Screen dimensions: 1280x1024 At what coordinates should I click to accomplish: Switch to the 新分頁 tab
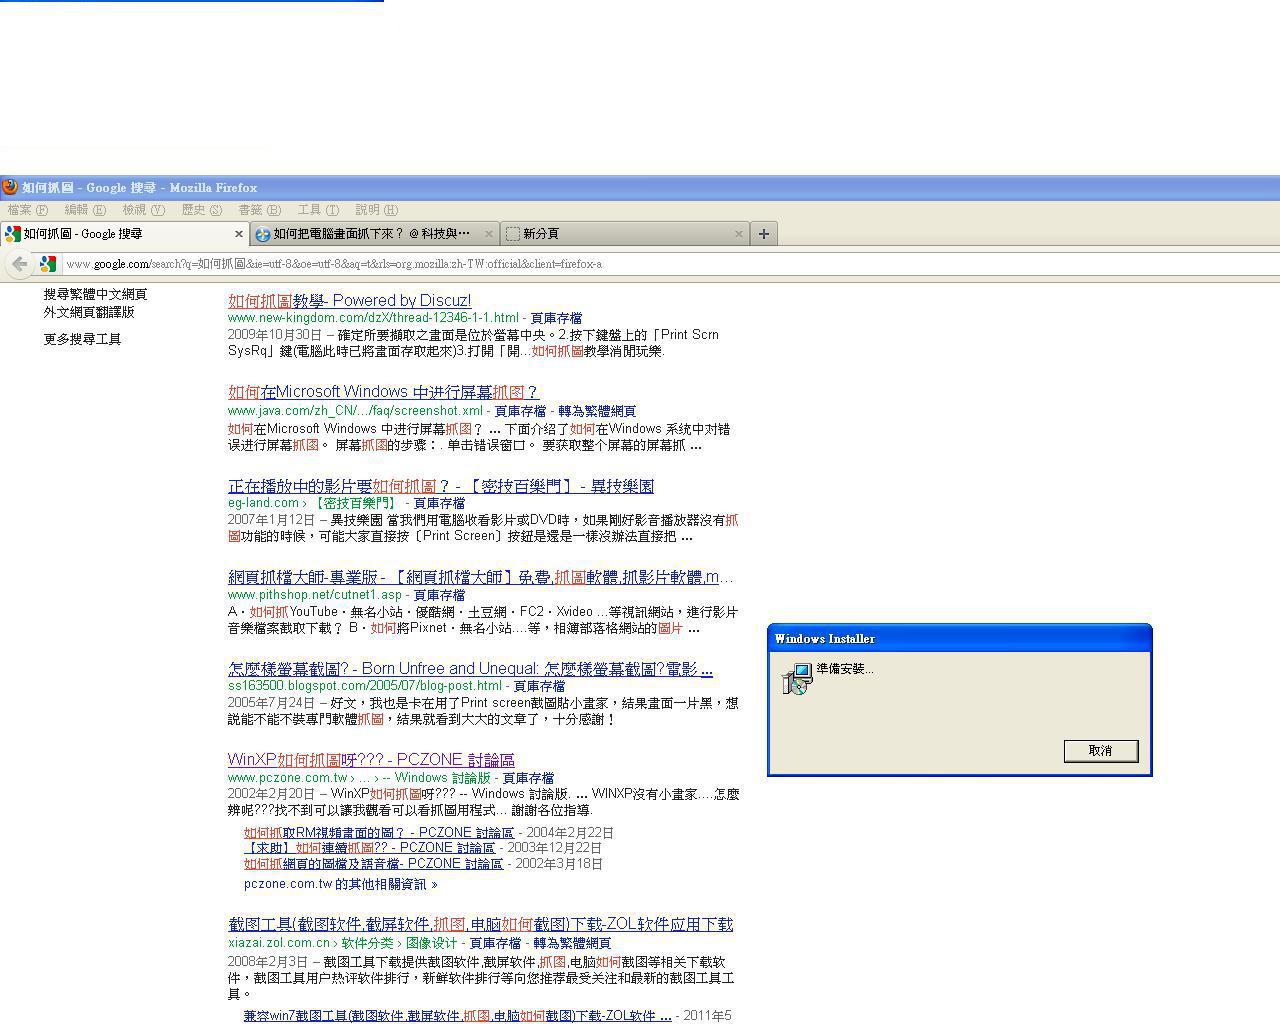click(x=625, y=234)
